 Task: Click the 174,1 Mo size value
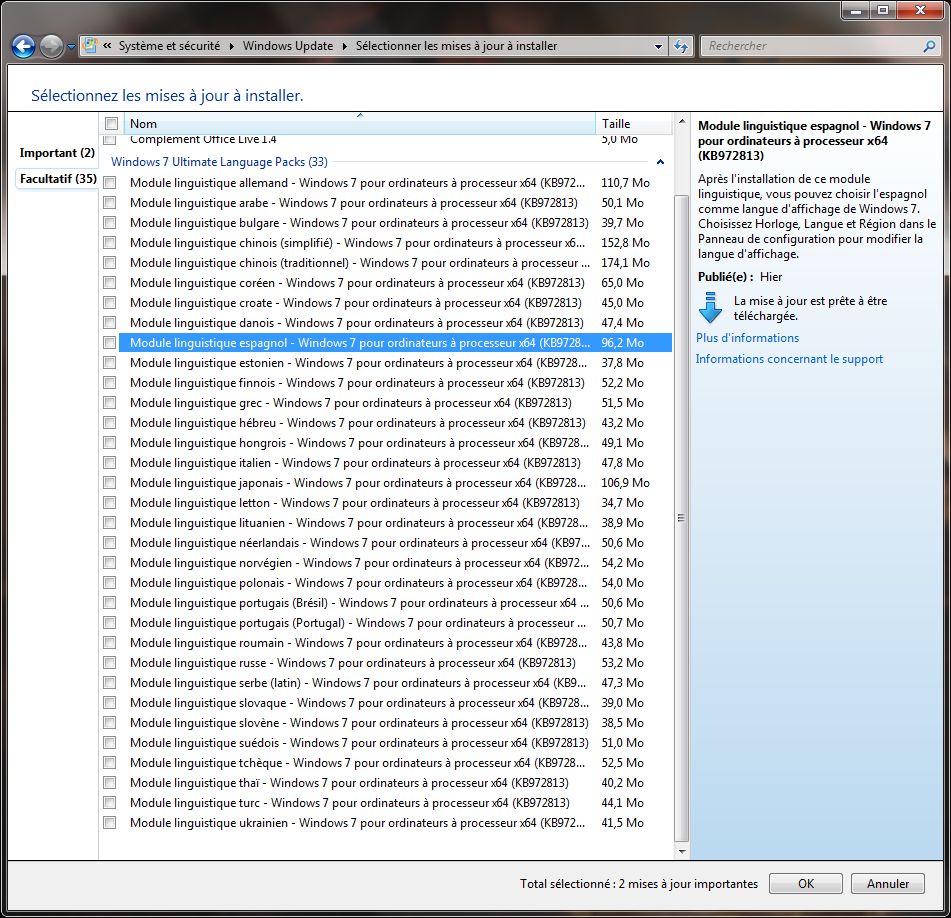pyautogui.click(x=625, y=263)
